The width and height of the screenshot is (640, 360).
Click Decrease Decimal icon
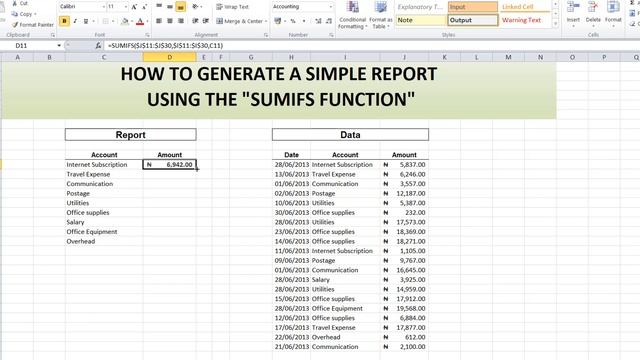tap(329, 21)
